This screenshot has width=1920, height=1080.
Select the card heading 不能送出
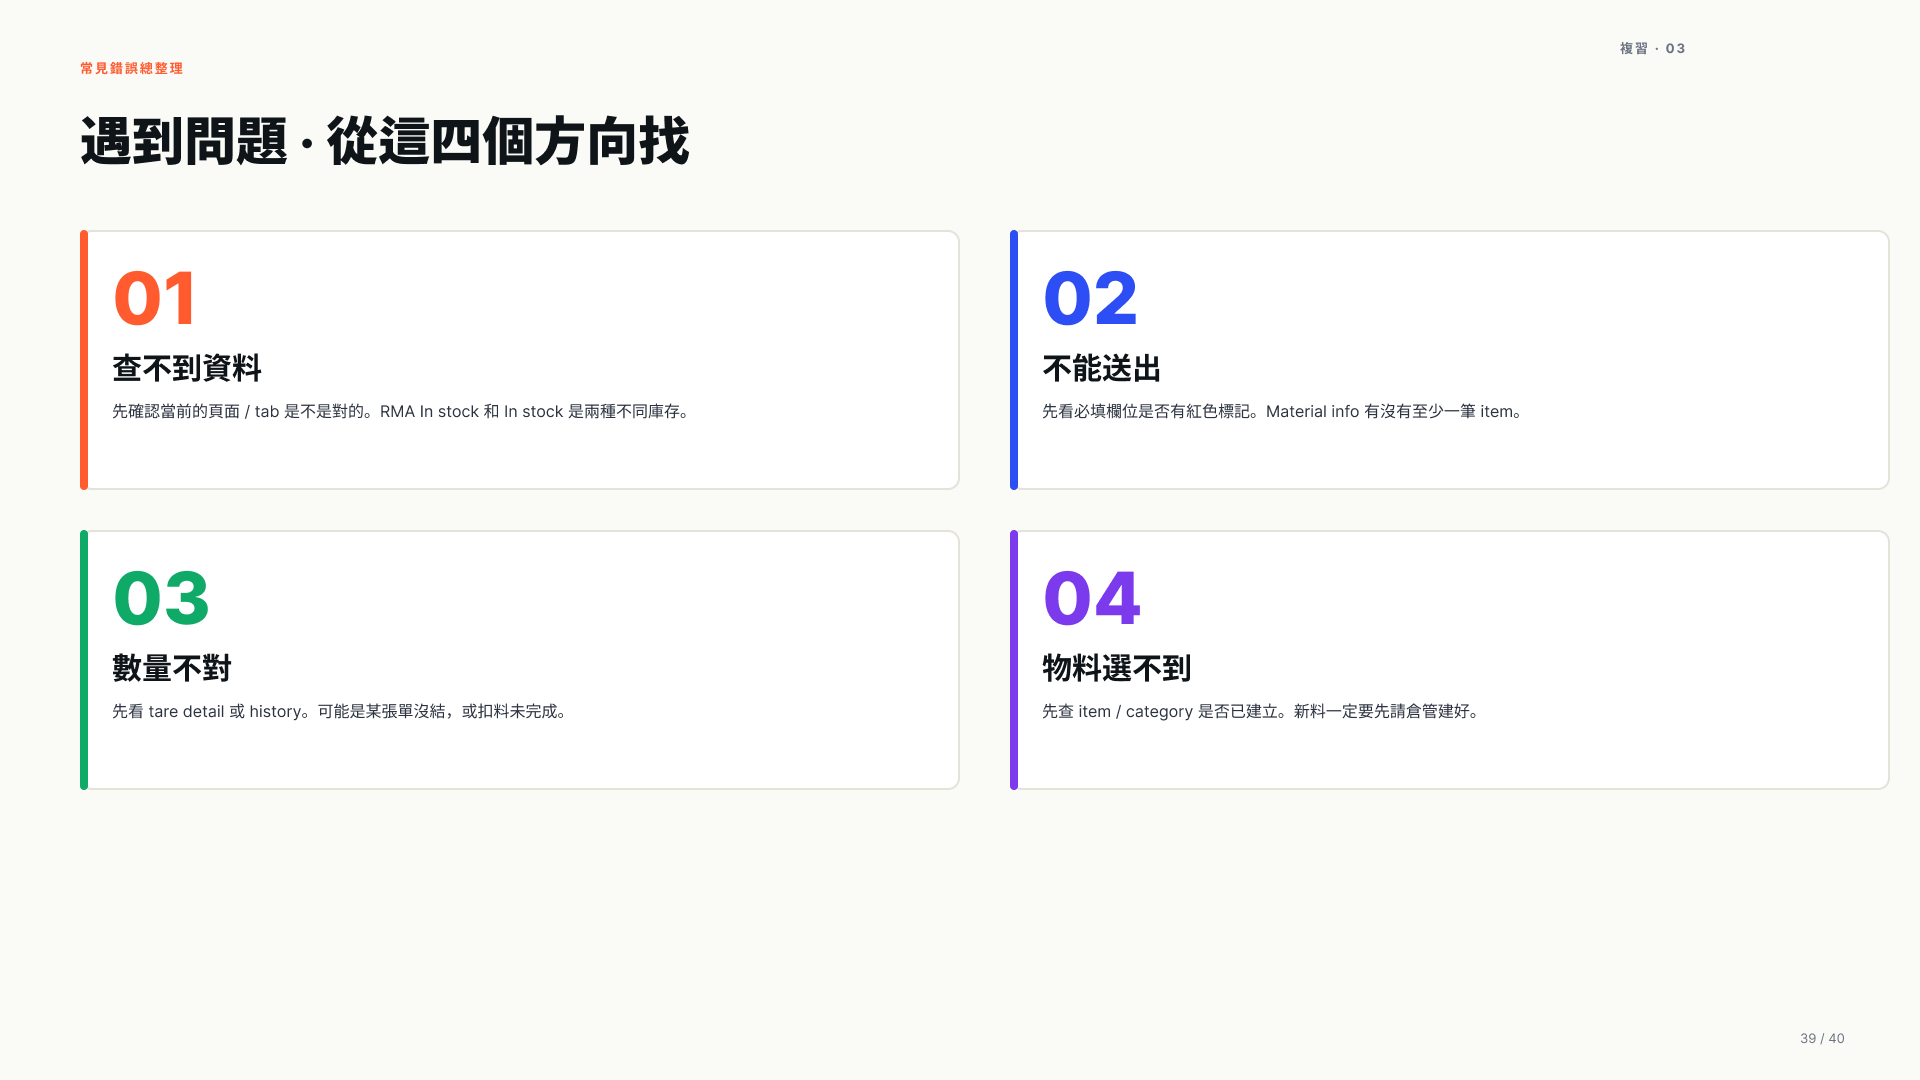[x=1102, y=368]
